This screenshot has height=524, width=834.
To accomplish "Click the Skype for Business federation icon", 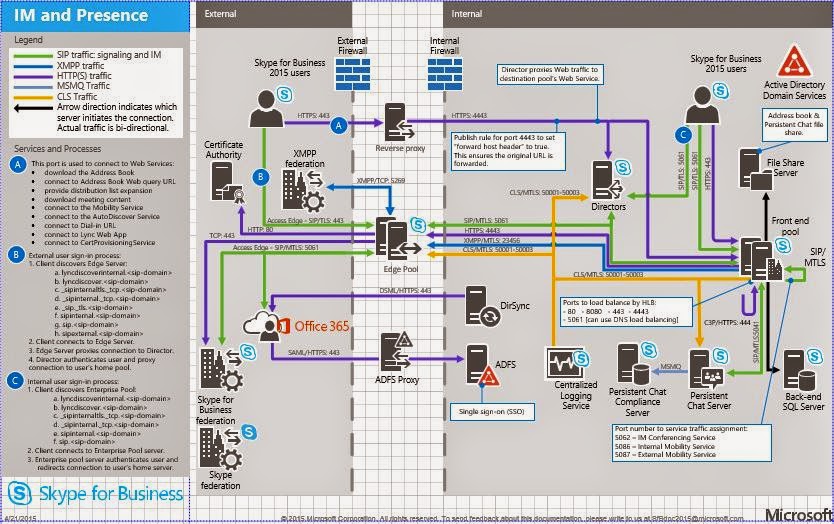I will 221,370.
